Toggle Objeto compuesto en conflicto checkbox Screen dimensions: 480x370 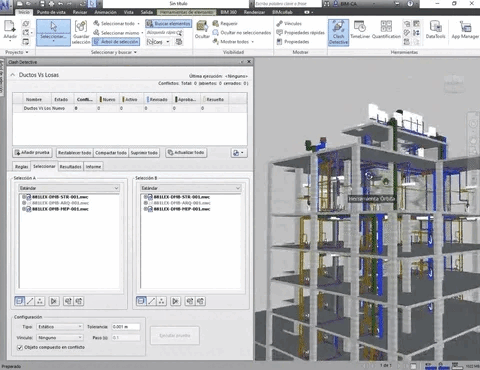[20, 347]
